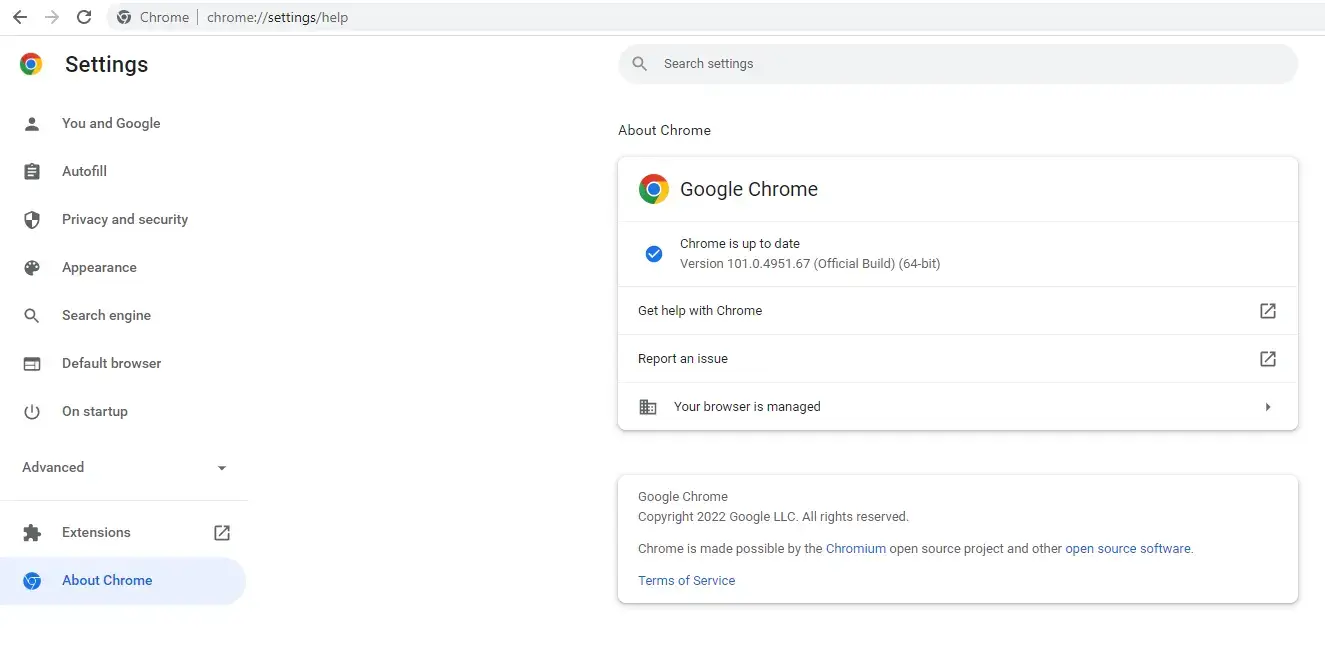1325x651 pixels.
Task: Click the building icon for managed browser
Action: pos(648,407)
